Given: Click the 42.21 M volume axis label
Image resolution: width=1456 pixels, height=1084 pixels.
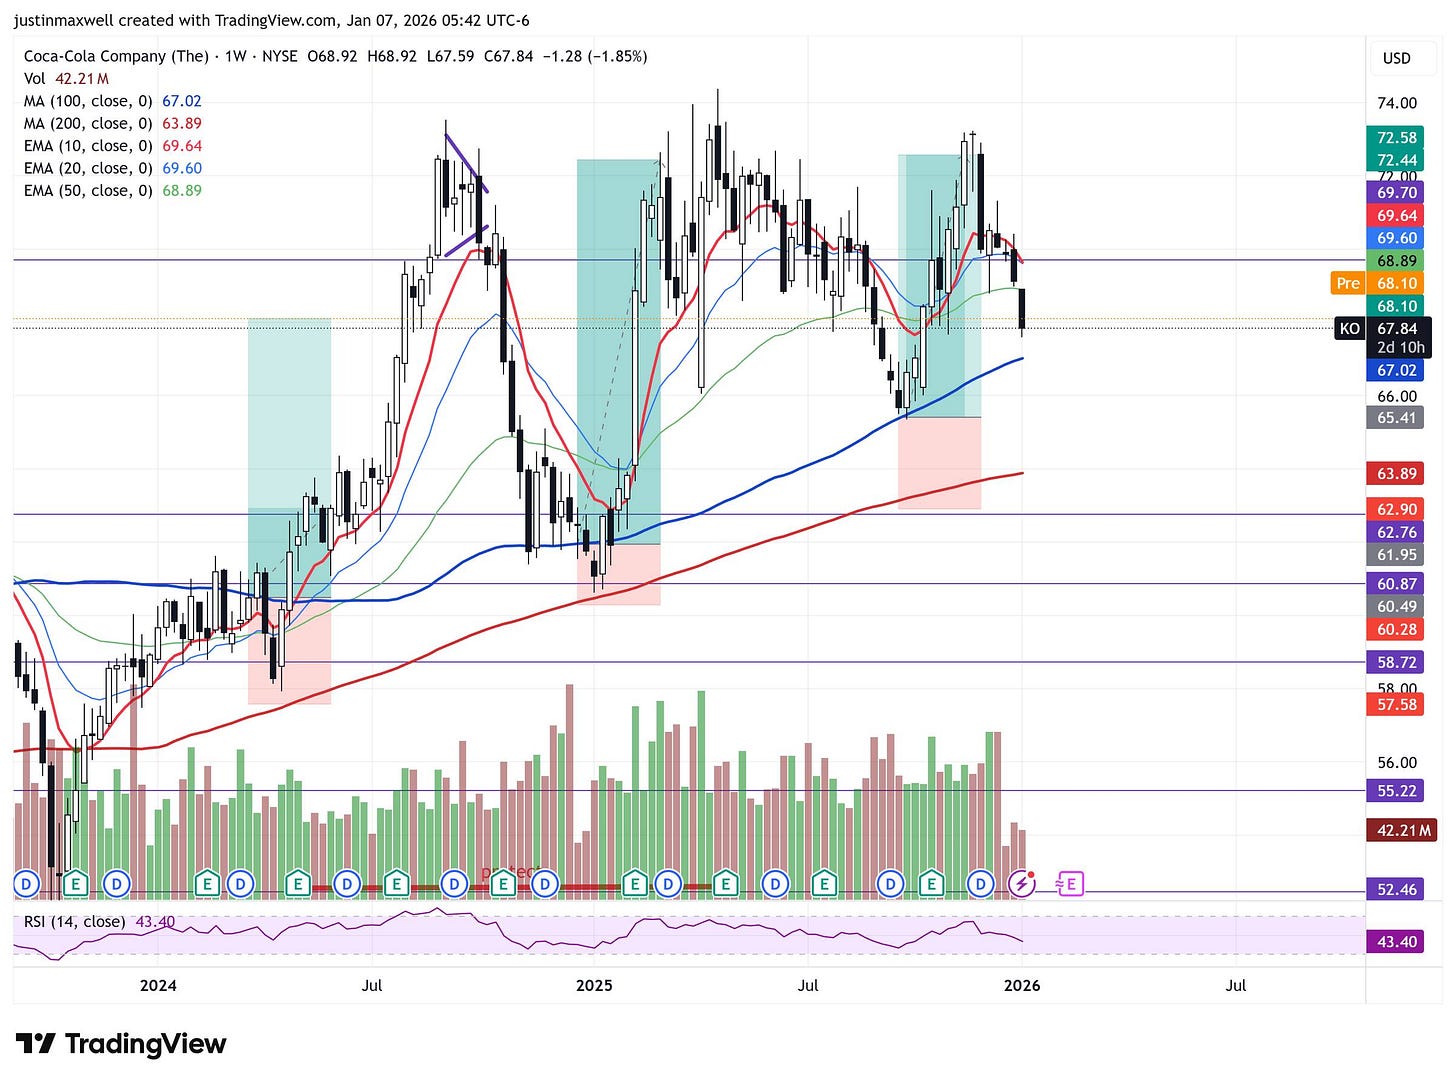Looking at the screenshot, I should point(1404,830).
